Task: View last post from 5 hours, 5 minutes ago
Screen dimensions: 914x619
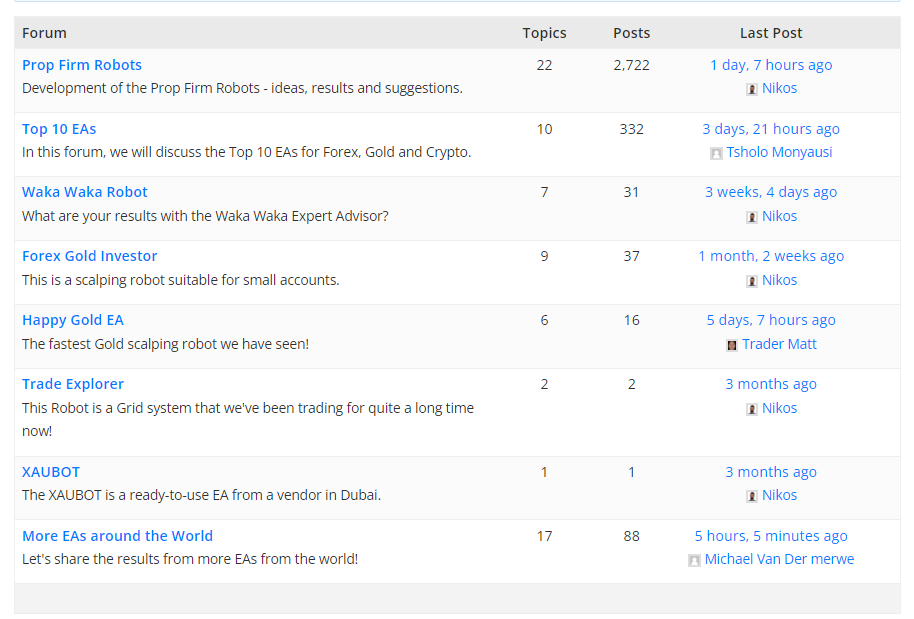Action: (x=771, y=536)
